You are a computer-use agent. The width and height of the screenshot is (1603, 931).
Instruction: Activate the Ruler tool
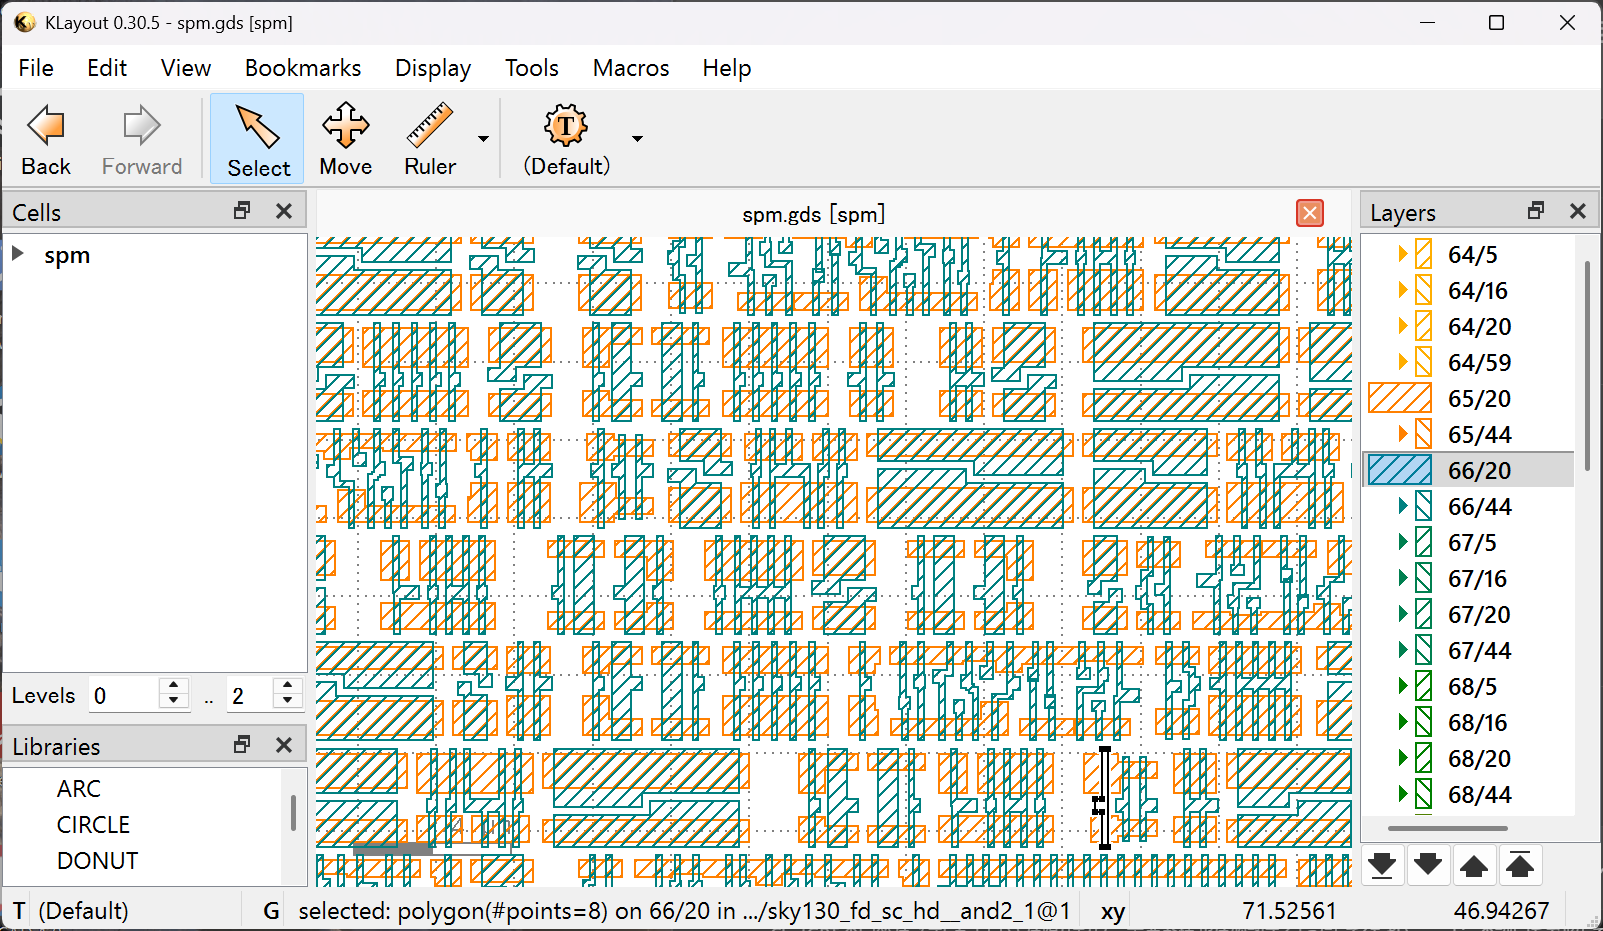(x=430, y=127)
